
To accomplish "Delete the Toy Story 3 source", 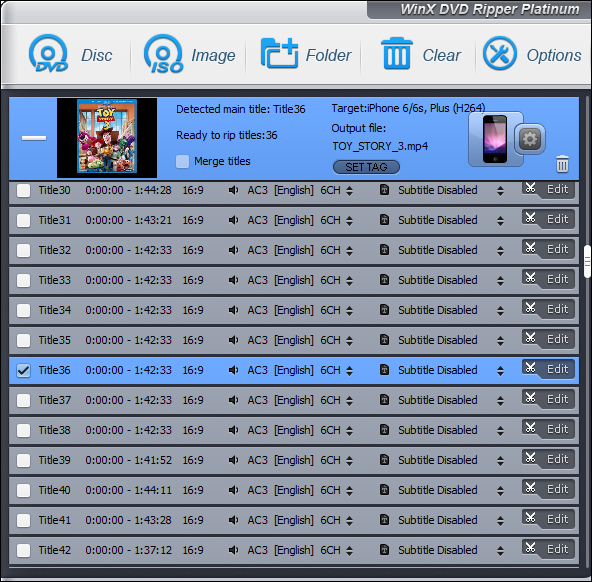I will point(562,164).
